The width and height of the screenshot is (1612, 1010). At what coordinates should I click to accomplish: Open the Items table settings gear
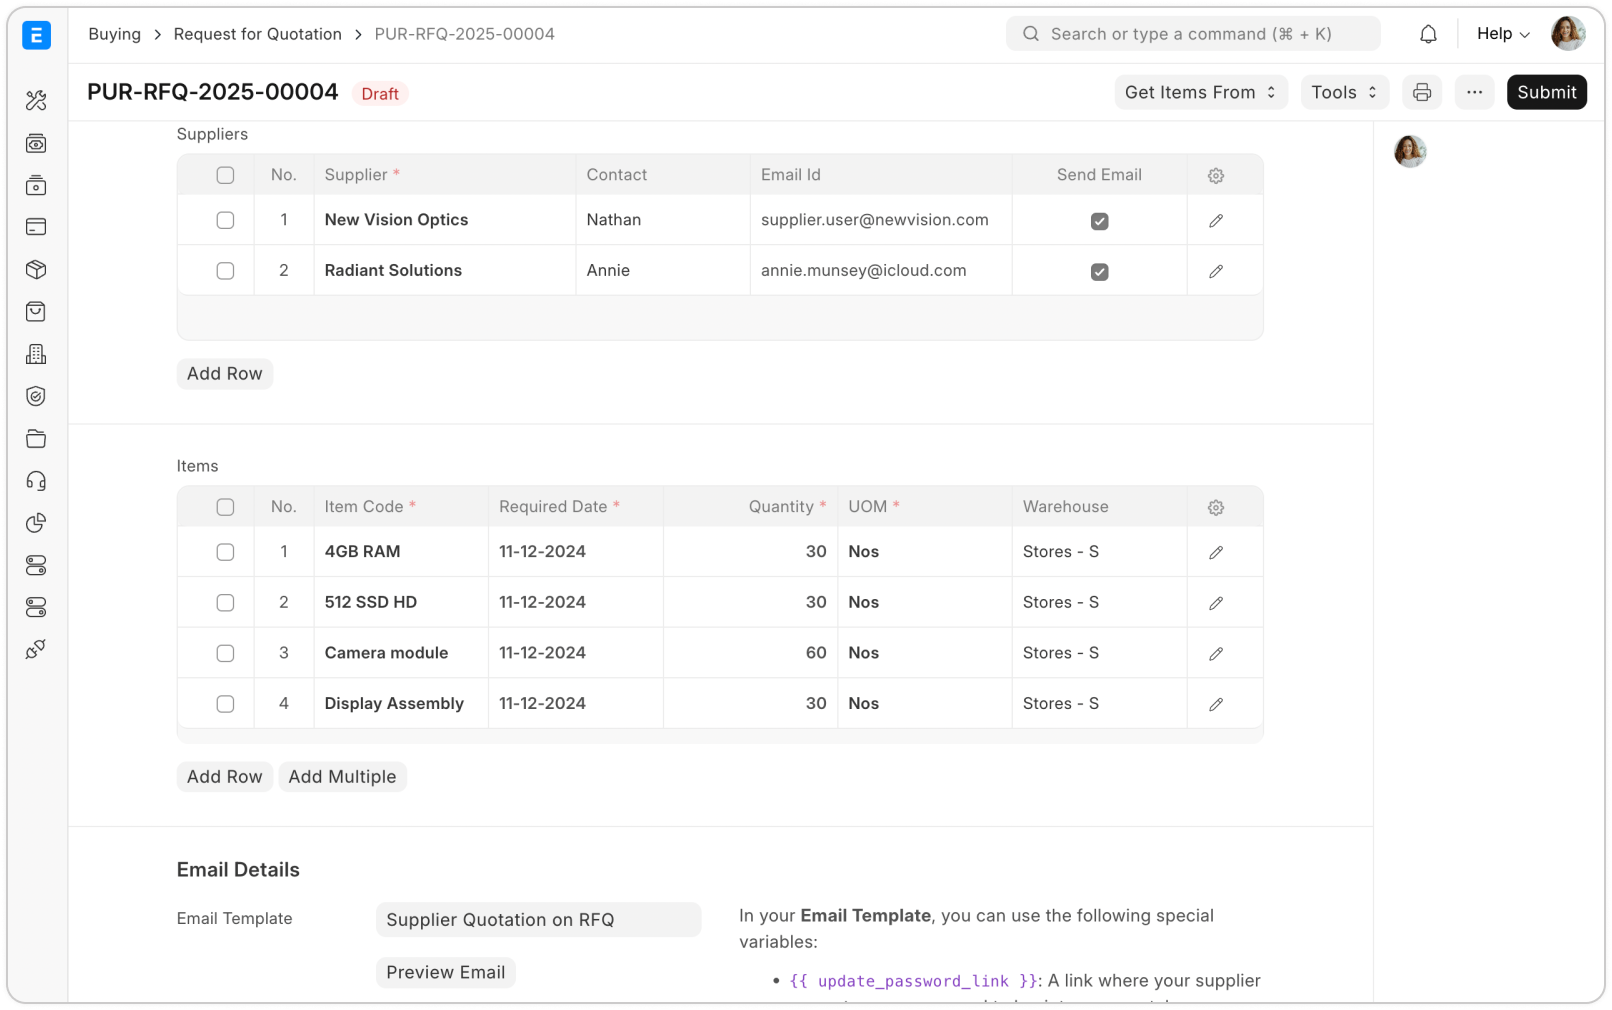click(1215, 507)
